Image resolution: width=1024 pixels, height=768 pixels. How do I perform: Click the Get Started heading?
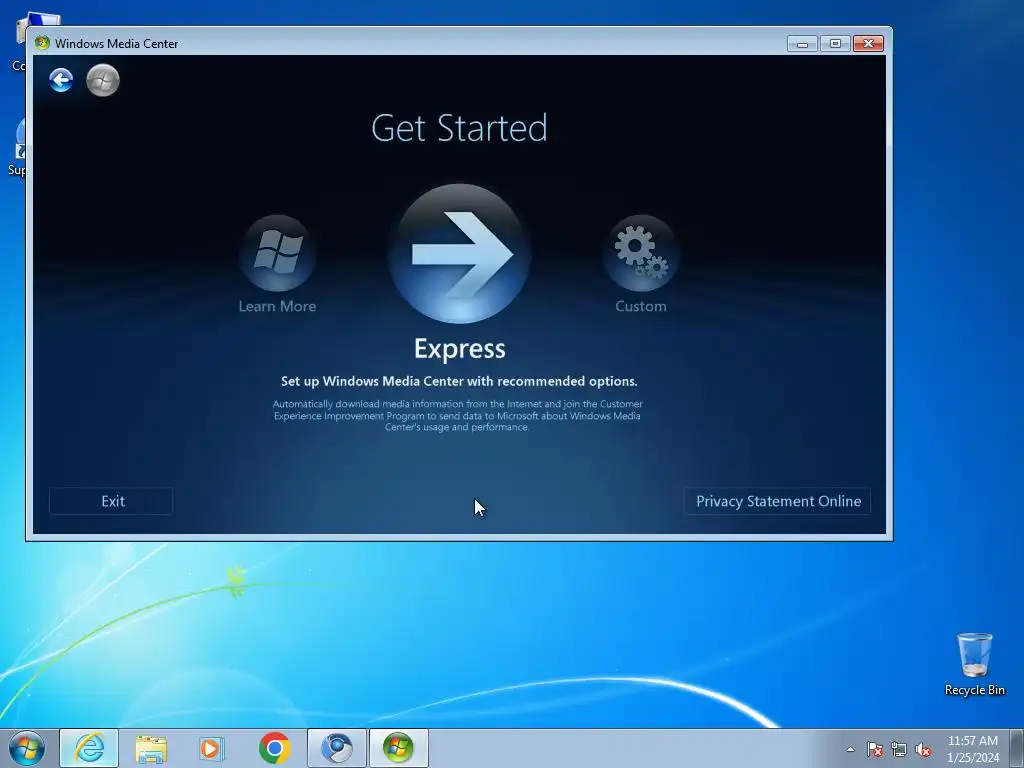[459, 128]
